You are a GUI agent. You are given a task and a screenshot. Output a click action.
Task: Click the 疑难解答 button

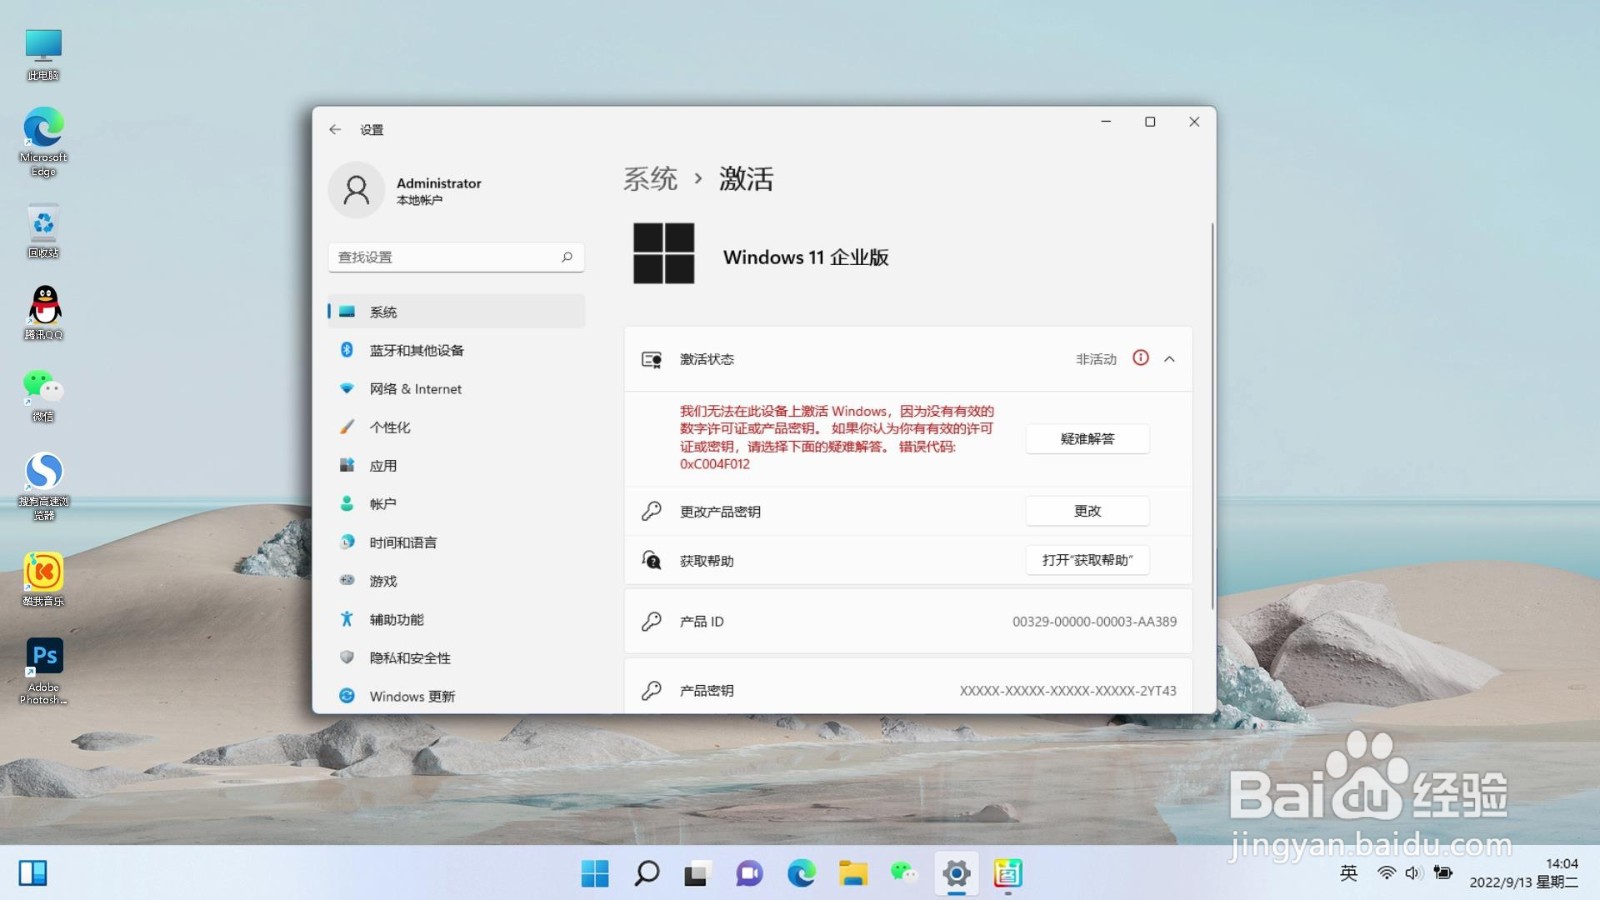(1087, 439)
